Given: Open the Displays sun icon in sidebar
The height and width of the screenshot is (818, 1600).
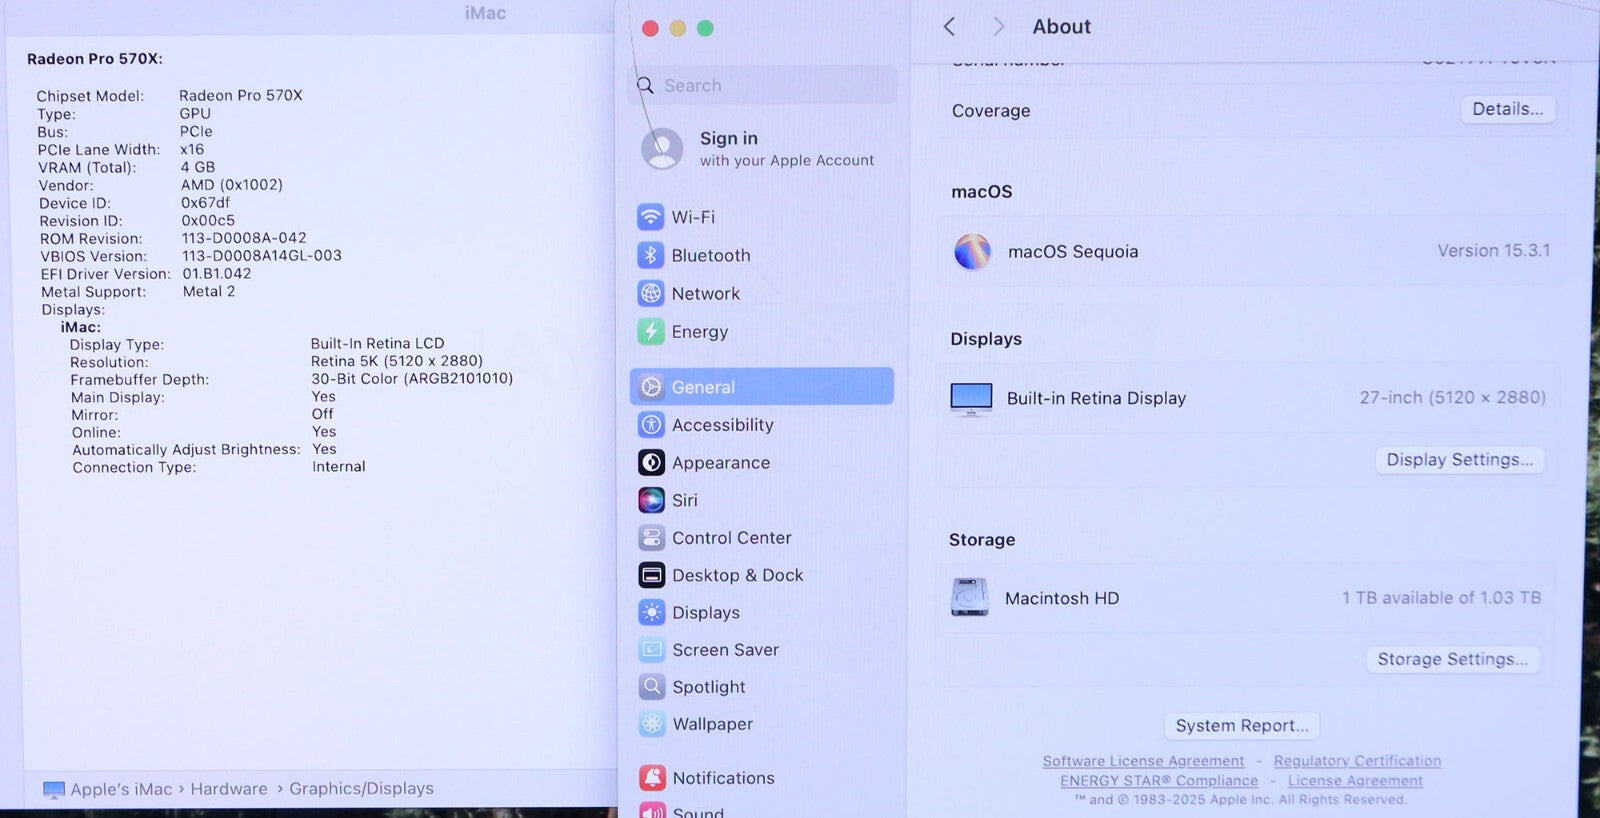Looking at the screenshot, I should (x=651, y=612).
